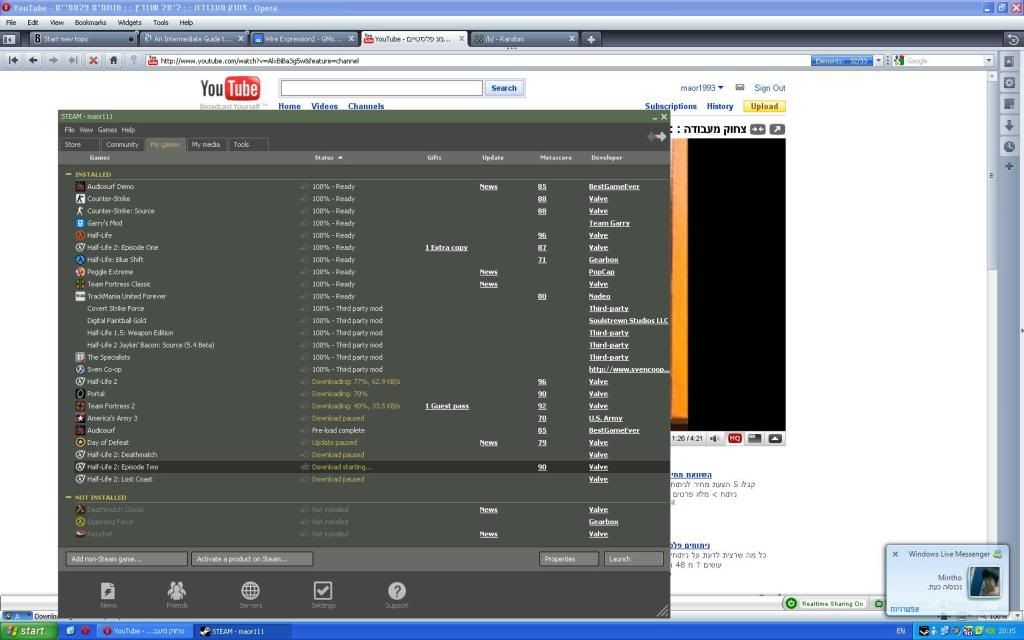This screenshot has width=1024, height=640.
Task: Open the maor1993 account dropdown on YouTube
Action: [702, 88]
